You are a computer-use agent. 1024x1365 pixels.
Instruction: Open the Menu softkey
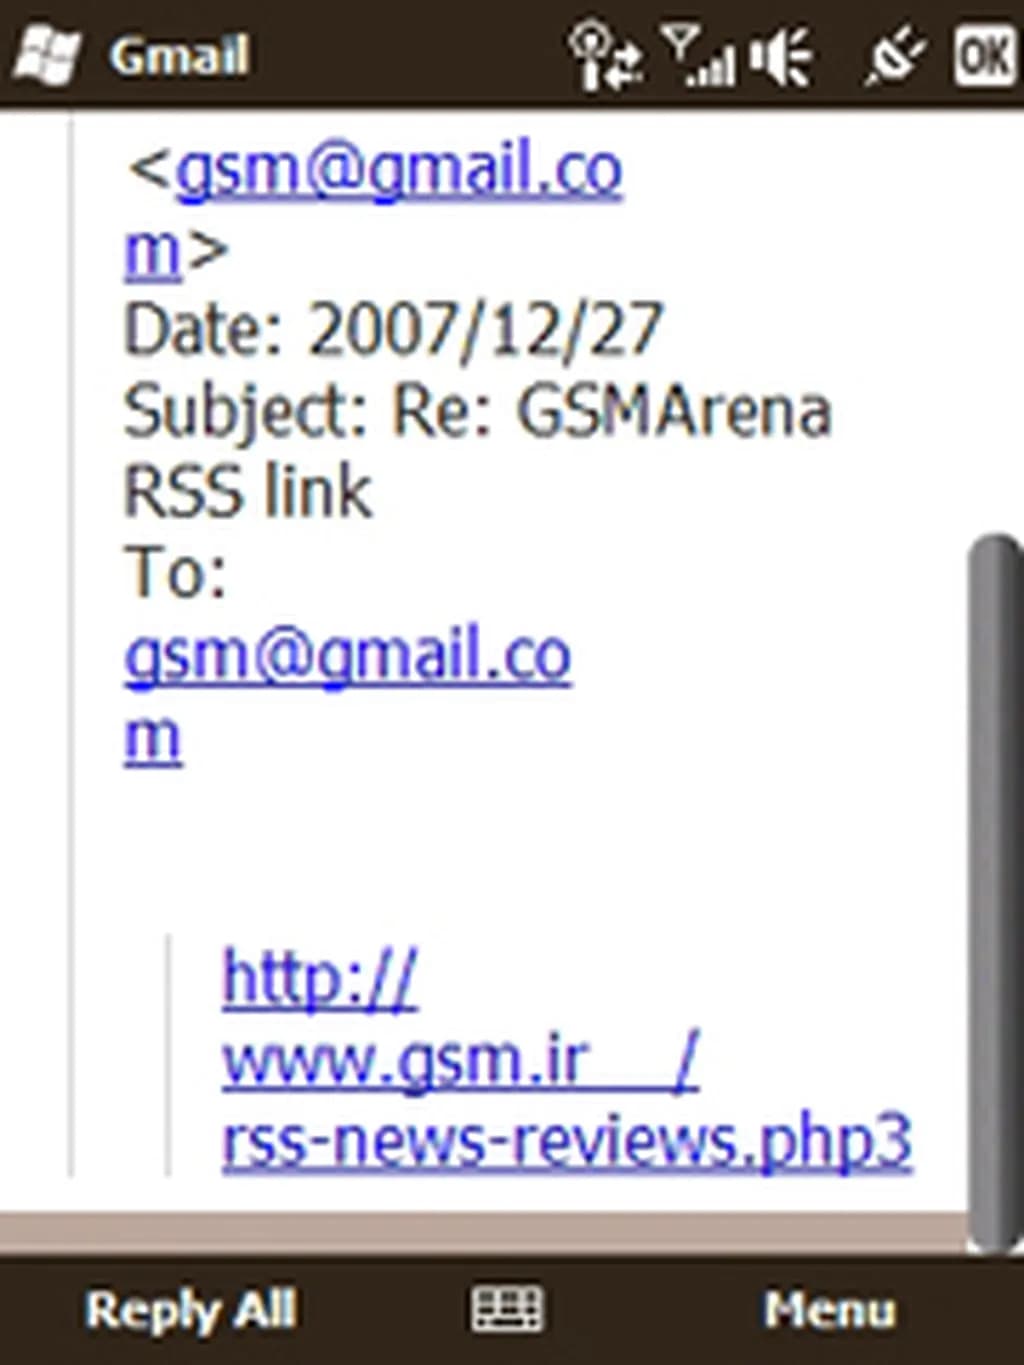(829, 1309)
